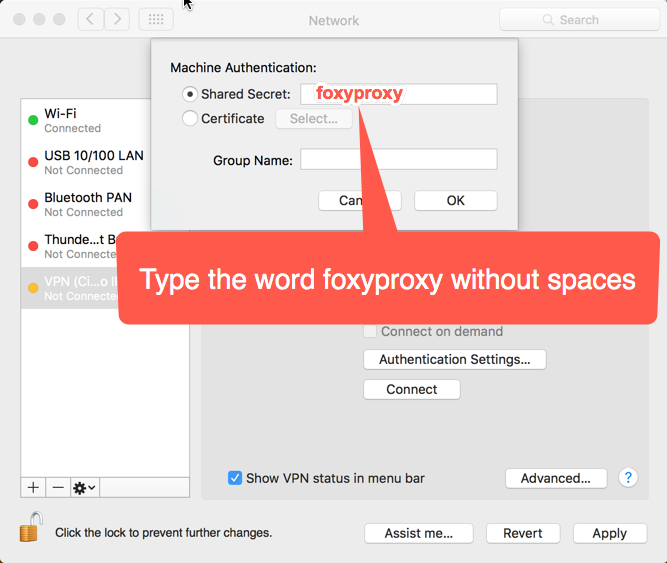This screenshot has height=563, width=667.
Task: Click the red window close button
Action: (x=19, y=20)
